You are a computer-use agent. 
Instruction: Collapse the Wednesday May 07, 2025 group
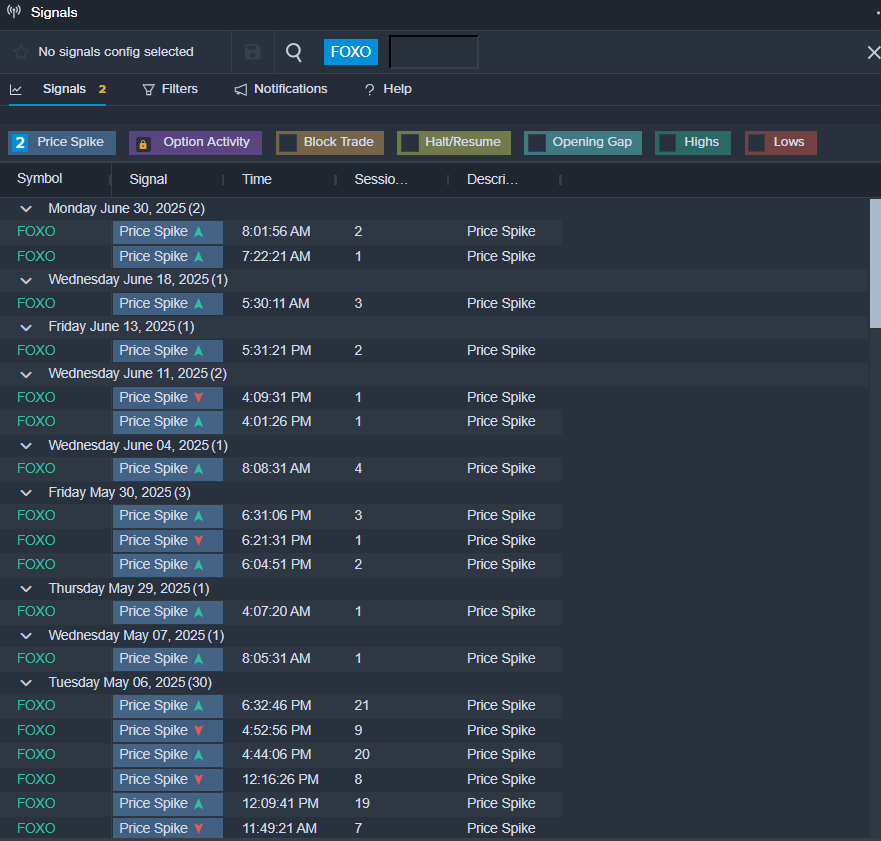tap(26, 637)
